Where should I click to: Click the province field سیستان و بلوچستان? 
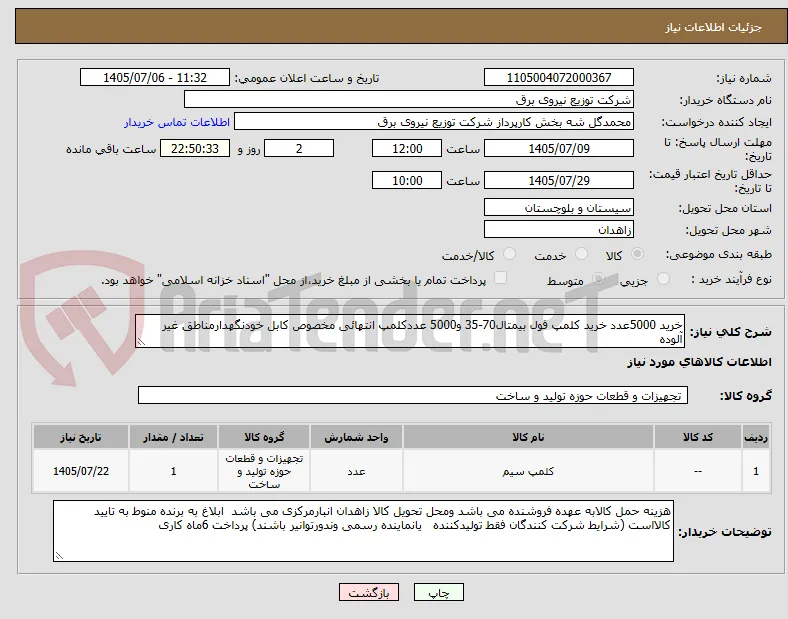click(558, 208)
